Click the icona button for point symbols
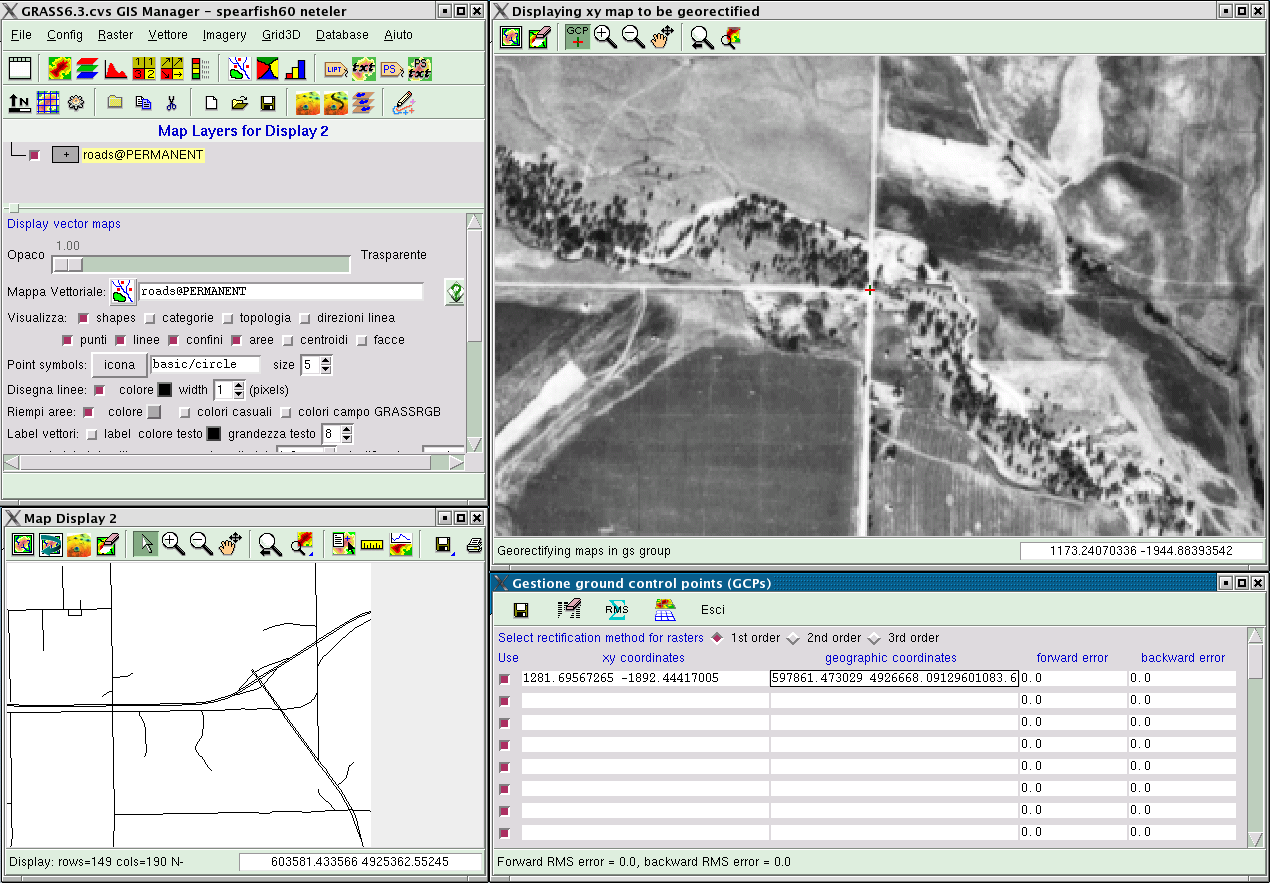Image resolution: width=1270 pixels, height=883 pixels. 119,365
